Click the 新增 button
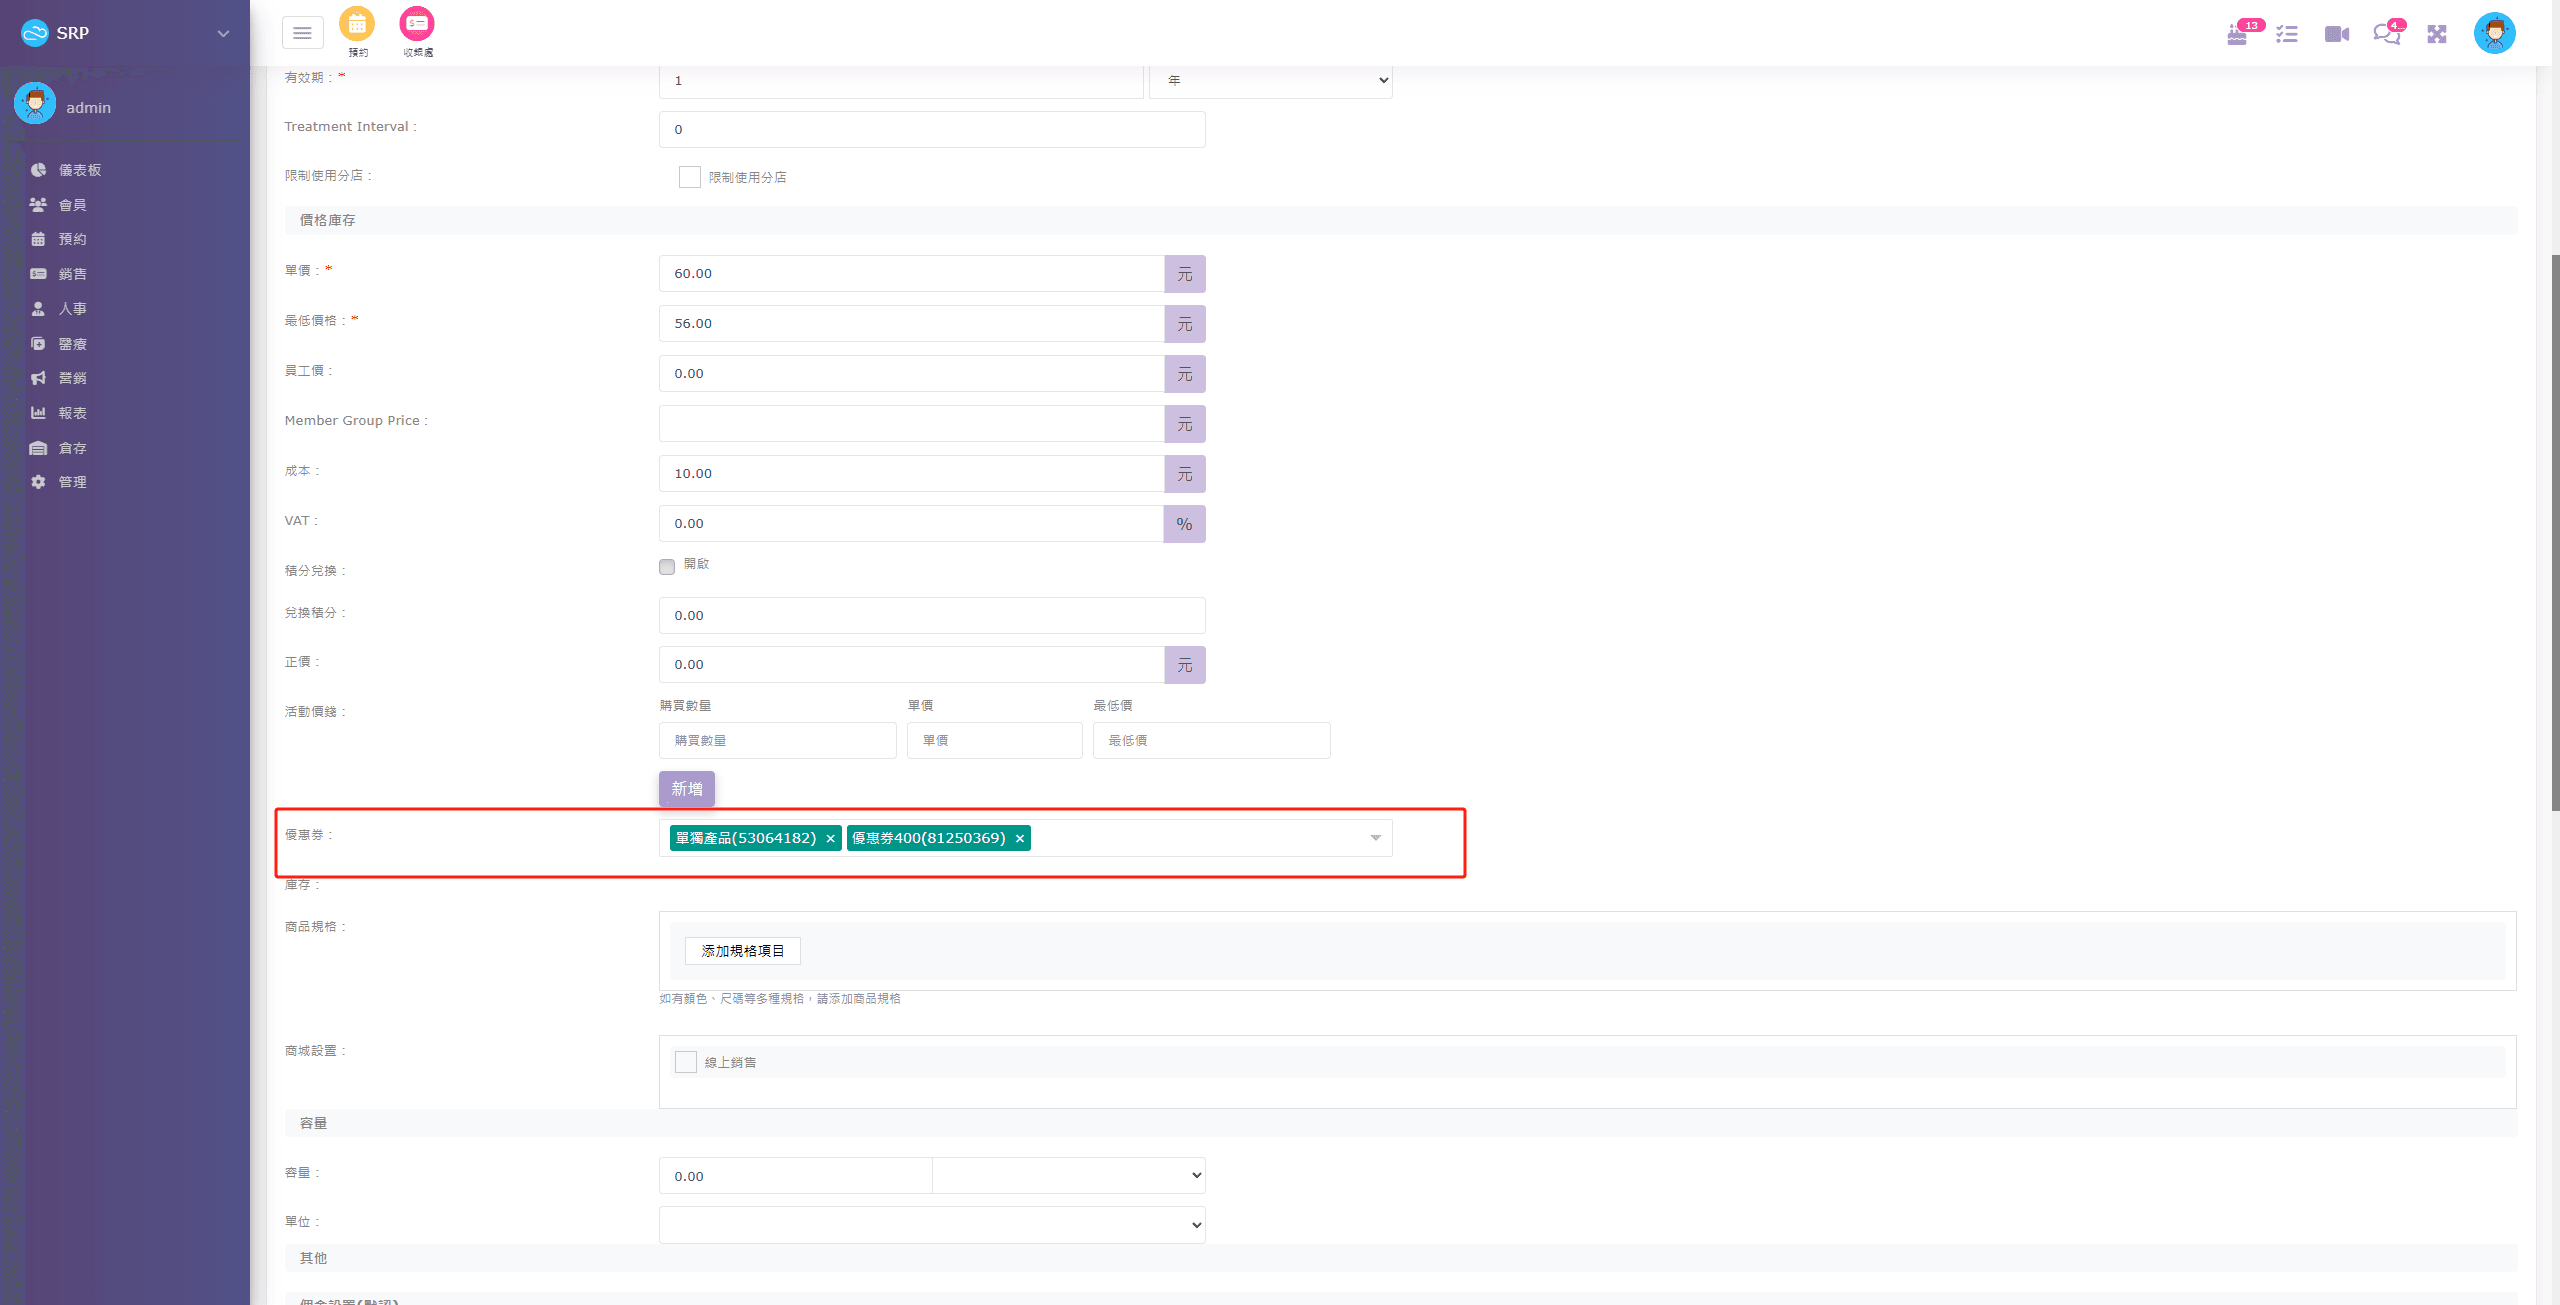Viewport: 2560px width, 1305px height. pos(686,789)
